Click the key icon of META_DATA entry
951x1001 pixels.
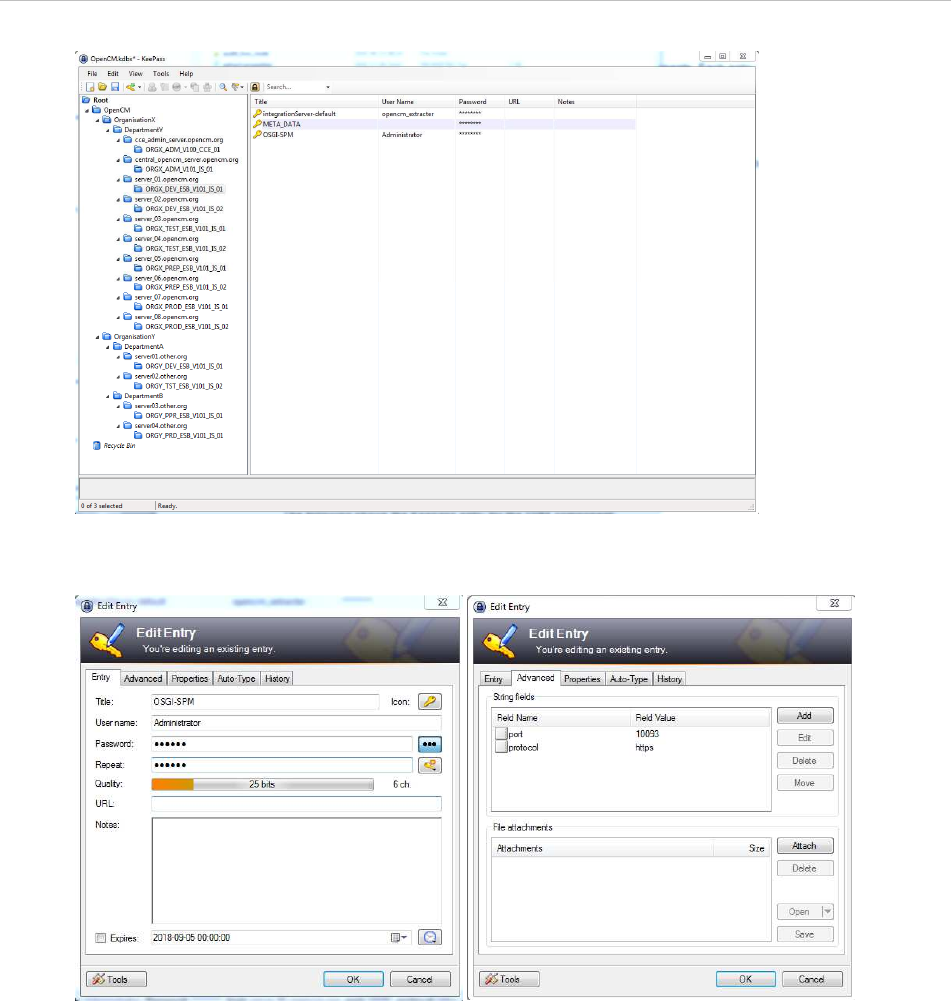pos(257,124)
